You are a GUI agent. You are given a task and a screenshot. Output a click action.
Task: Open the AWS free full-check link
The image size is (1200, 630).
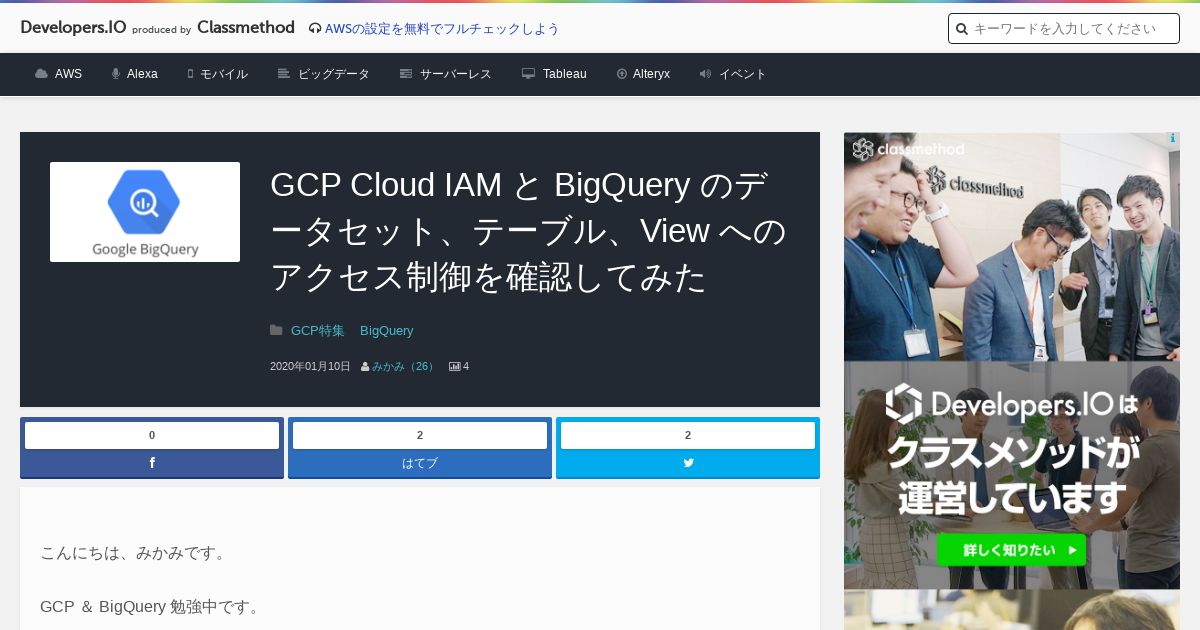click(442, 29)
